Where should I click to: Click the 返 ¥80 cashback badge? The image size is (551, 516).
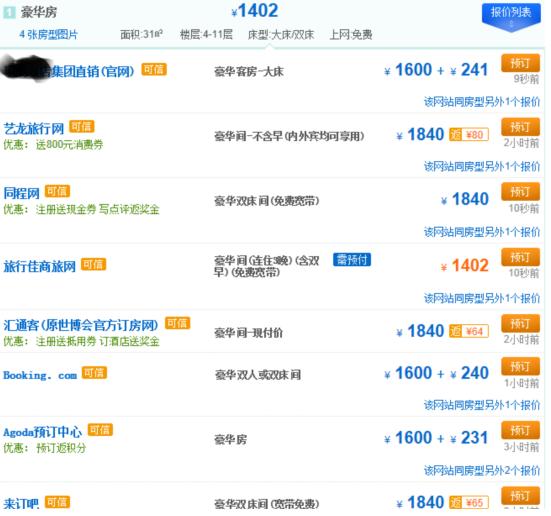pos(469,134)
